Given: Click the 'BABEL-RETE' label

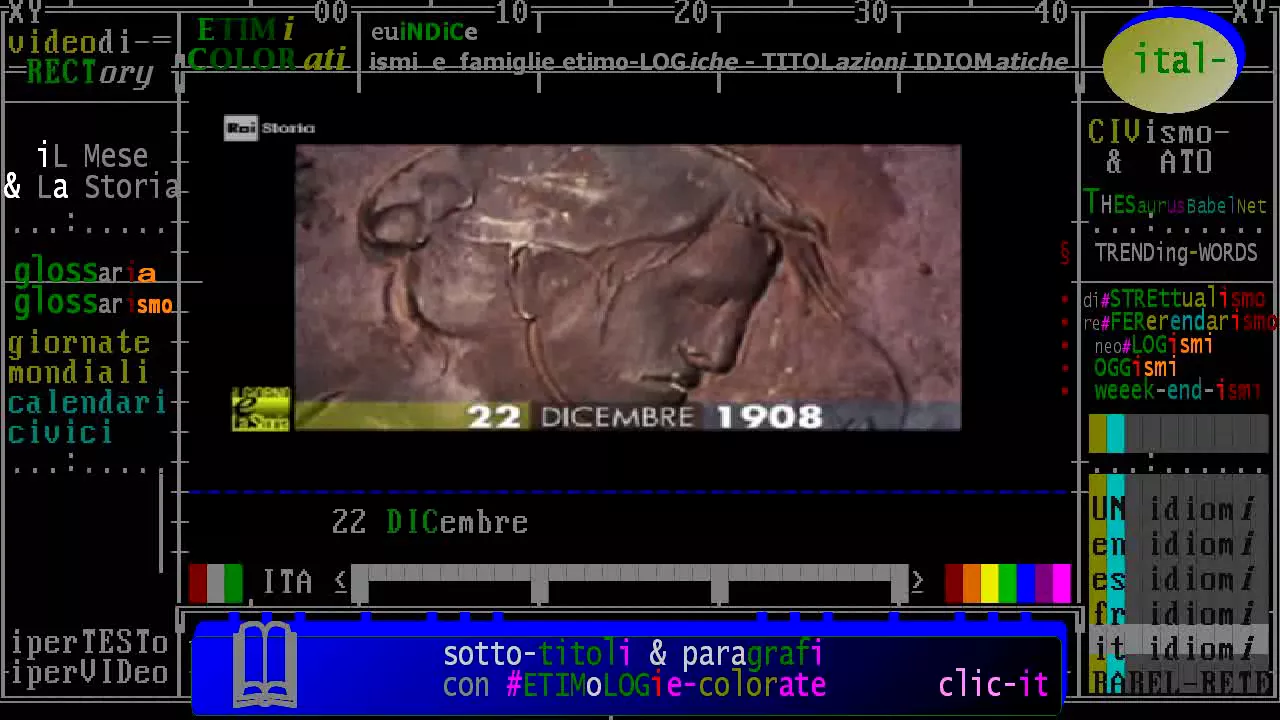Looking at the screenshot, I should pyautogui.click(x=1180, y=683).
